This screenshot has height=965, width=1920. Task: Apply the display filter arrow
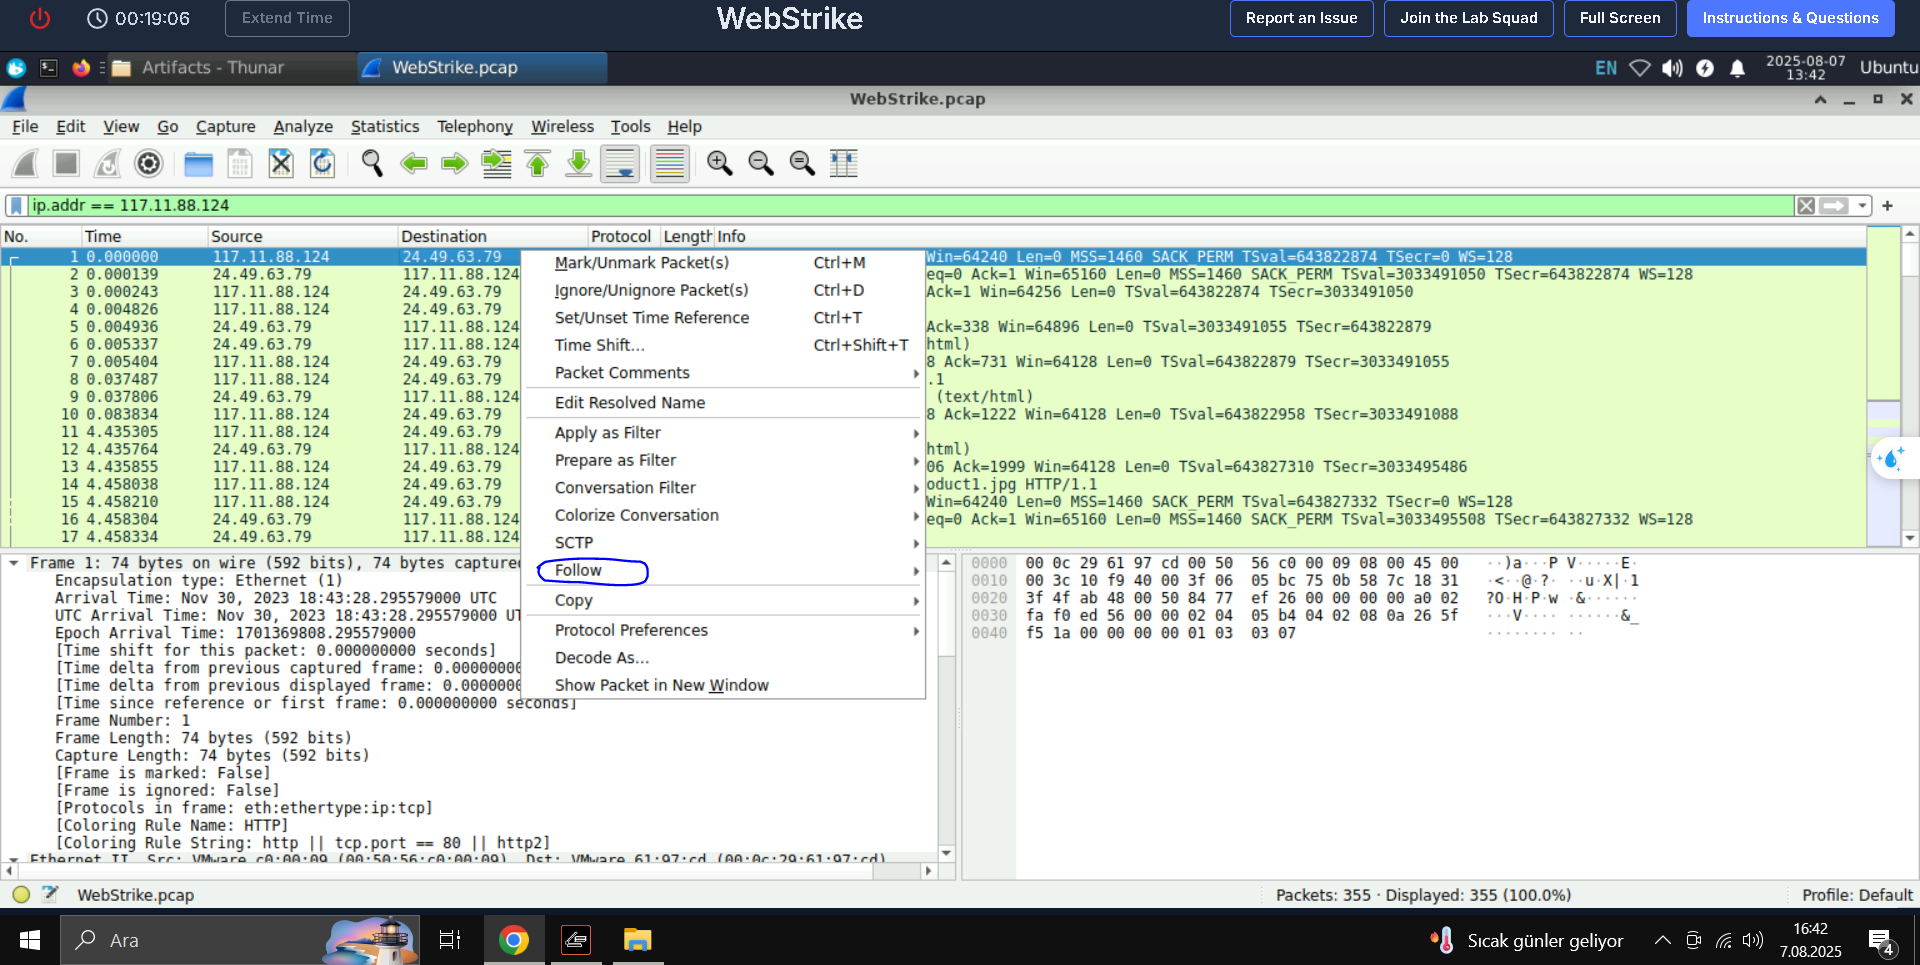[1833, 205]
